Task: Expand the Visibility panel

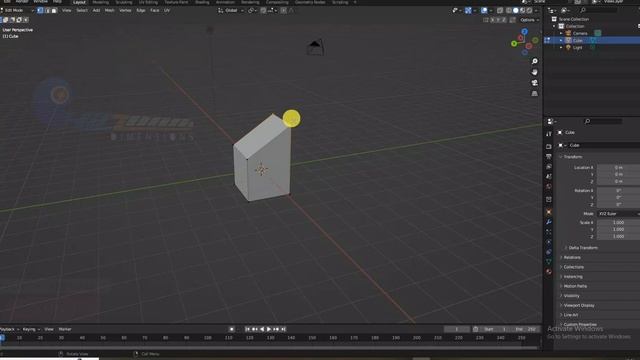Action: (x=569, y=296)
